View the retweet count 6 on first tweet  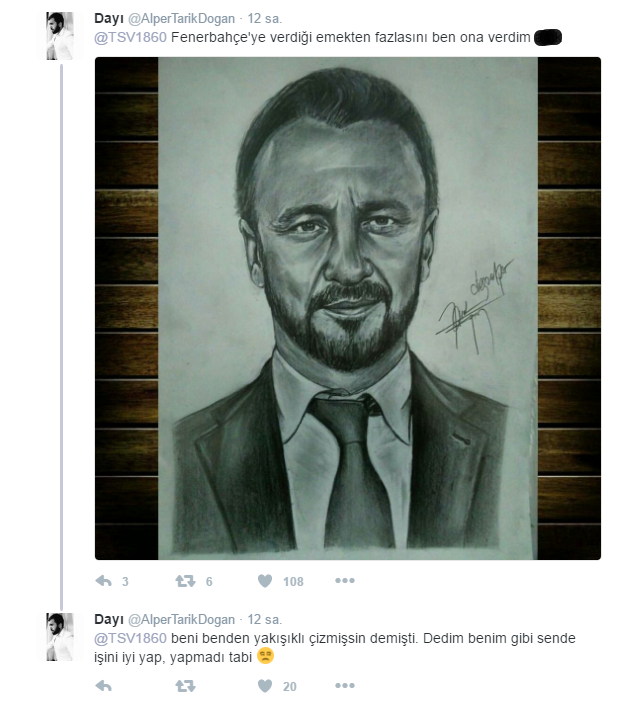click(x=209, y=582)
